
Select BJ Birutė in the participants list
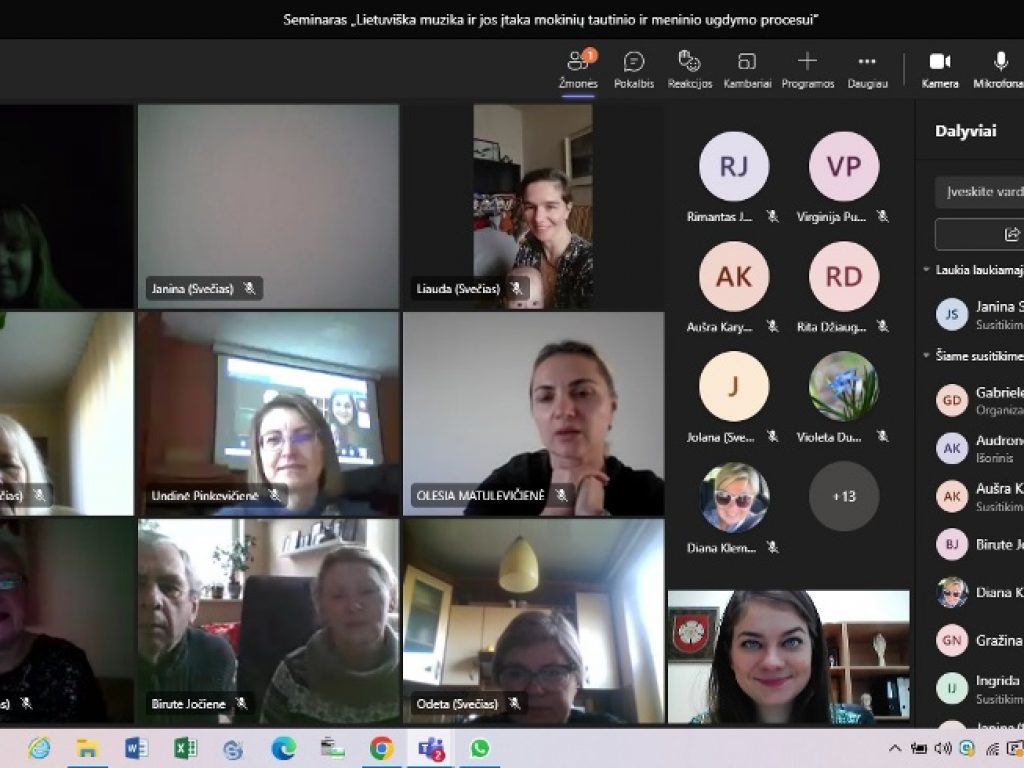point(979,545)
